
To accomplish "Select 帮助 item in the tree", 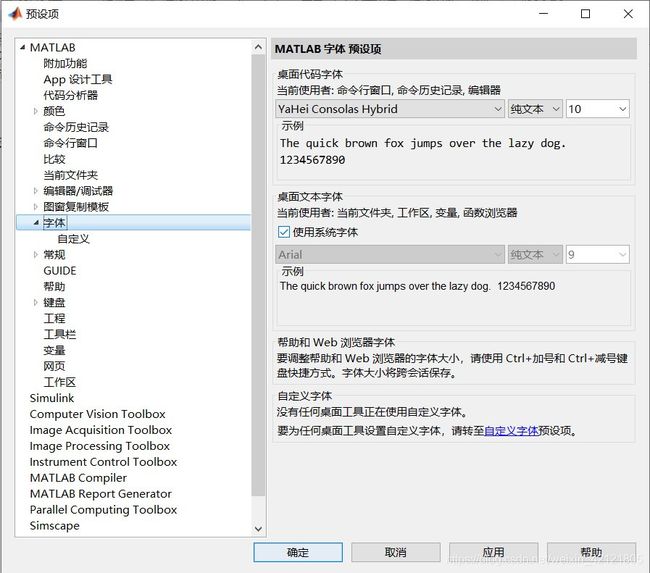I will tap(54, 286).
